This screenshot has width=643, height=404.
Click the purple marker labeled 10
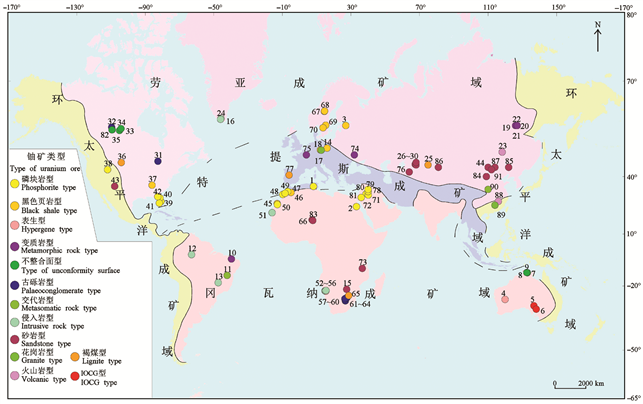click(232, 260)
